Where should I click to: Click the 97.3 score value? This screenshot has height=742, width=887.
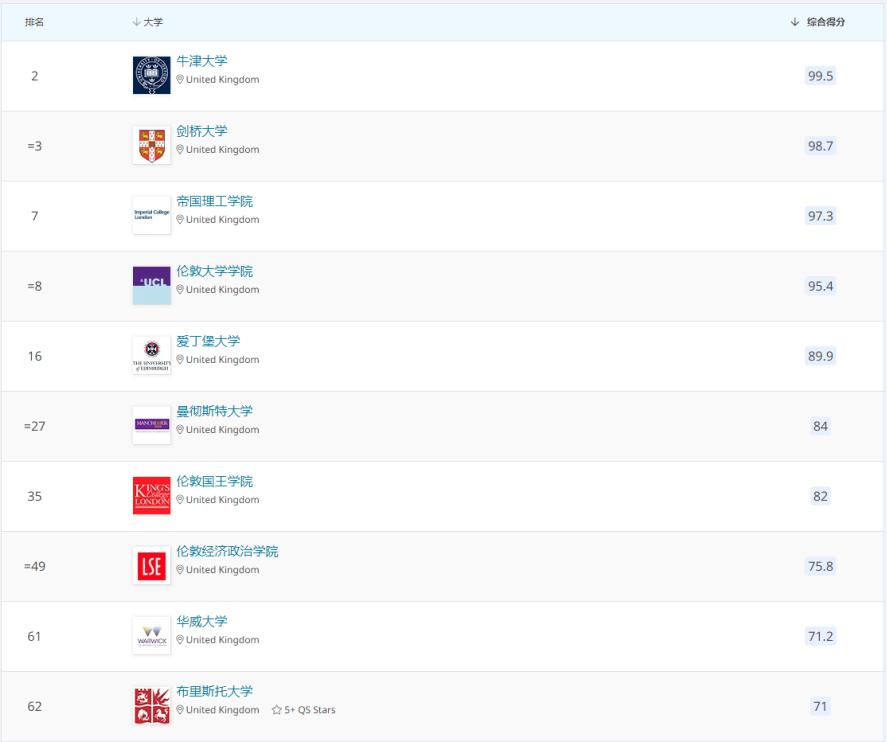820,216
